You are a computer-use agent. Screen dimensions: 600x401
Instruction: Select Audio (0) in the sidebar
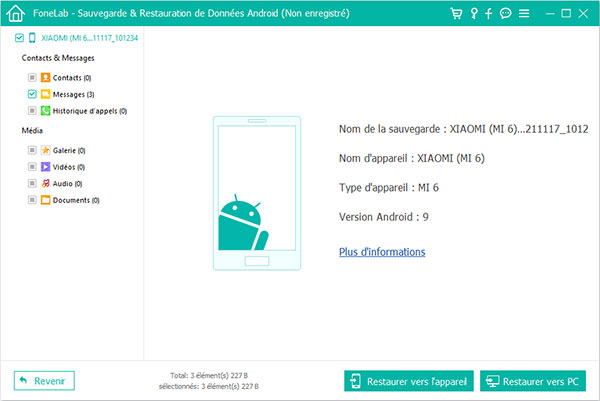[x=67, y=184]
